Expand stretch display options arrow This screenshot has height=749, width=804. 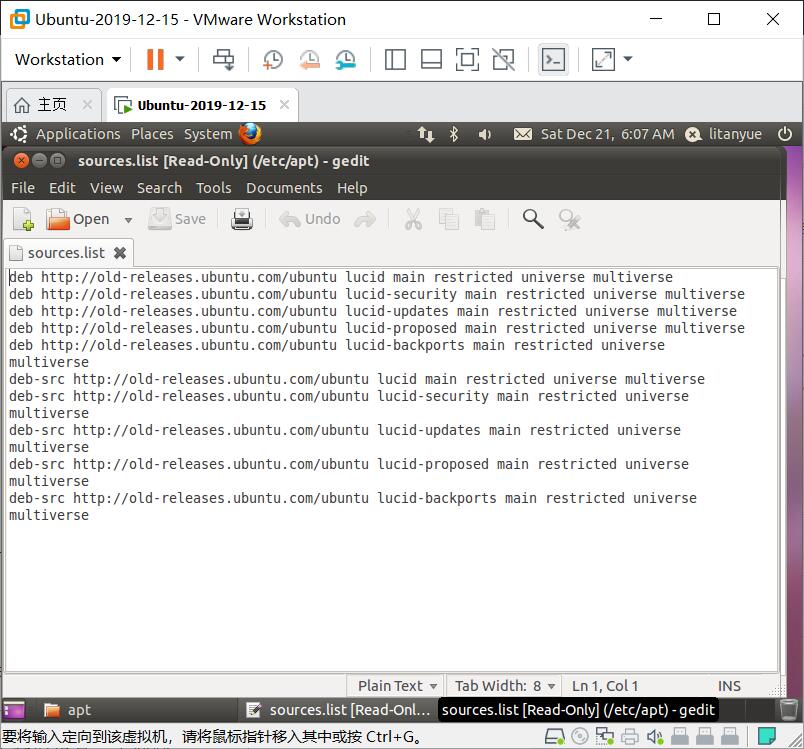(628, 59)
